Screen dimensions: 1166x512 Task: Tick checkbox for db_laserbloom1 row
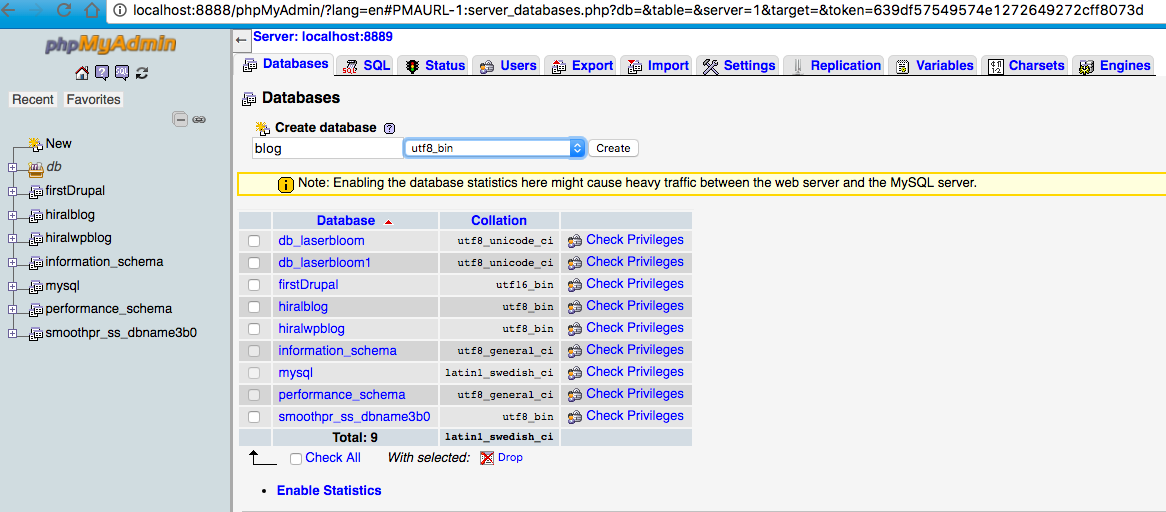tap(254, 262)
